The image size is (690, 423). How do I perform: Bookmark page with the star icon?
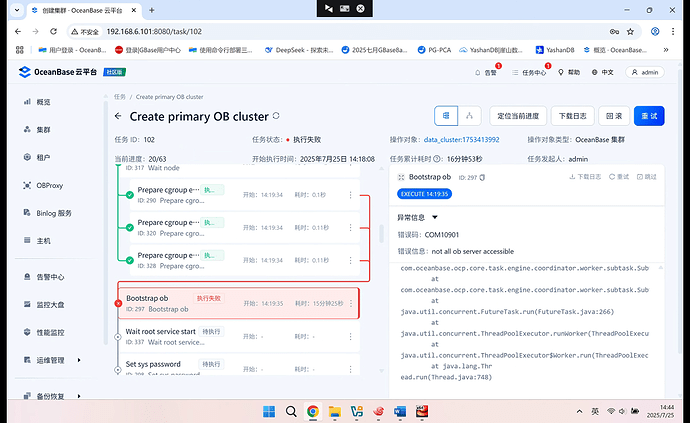pyautogui.click(x=630, y=31)
